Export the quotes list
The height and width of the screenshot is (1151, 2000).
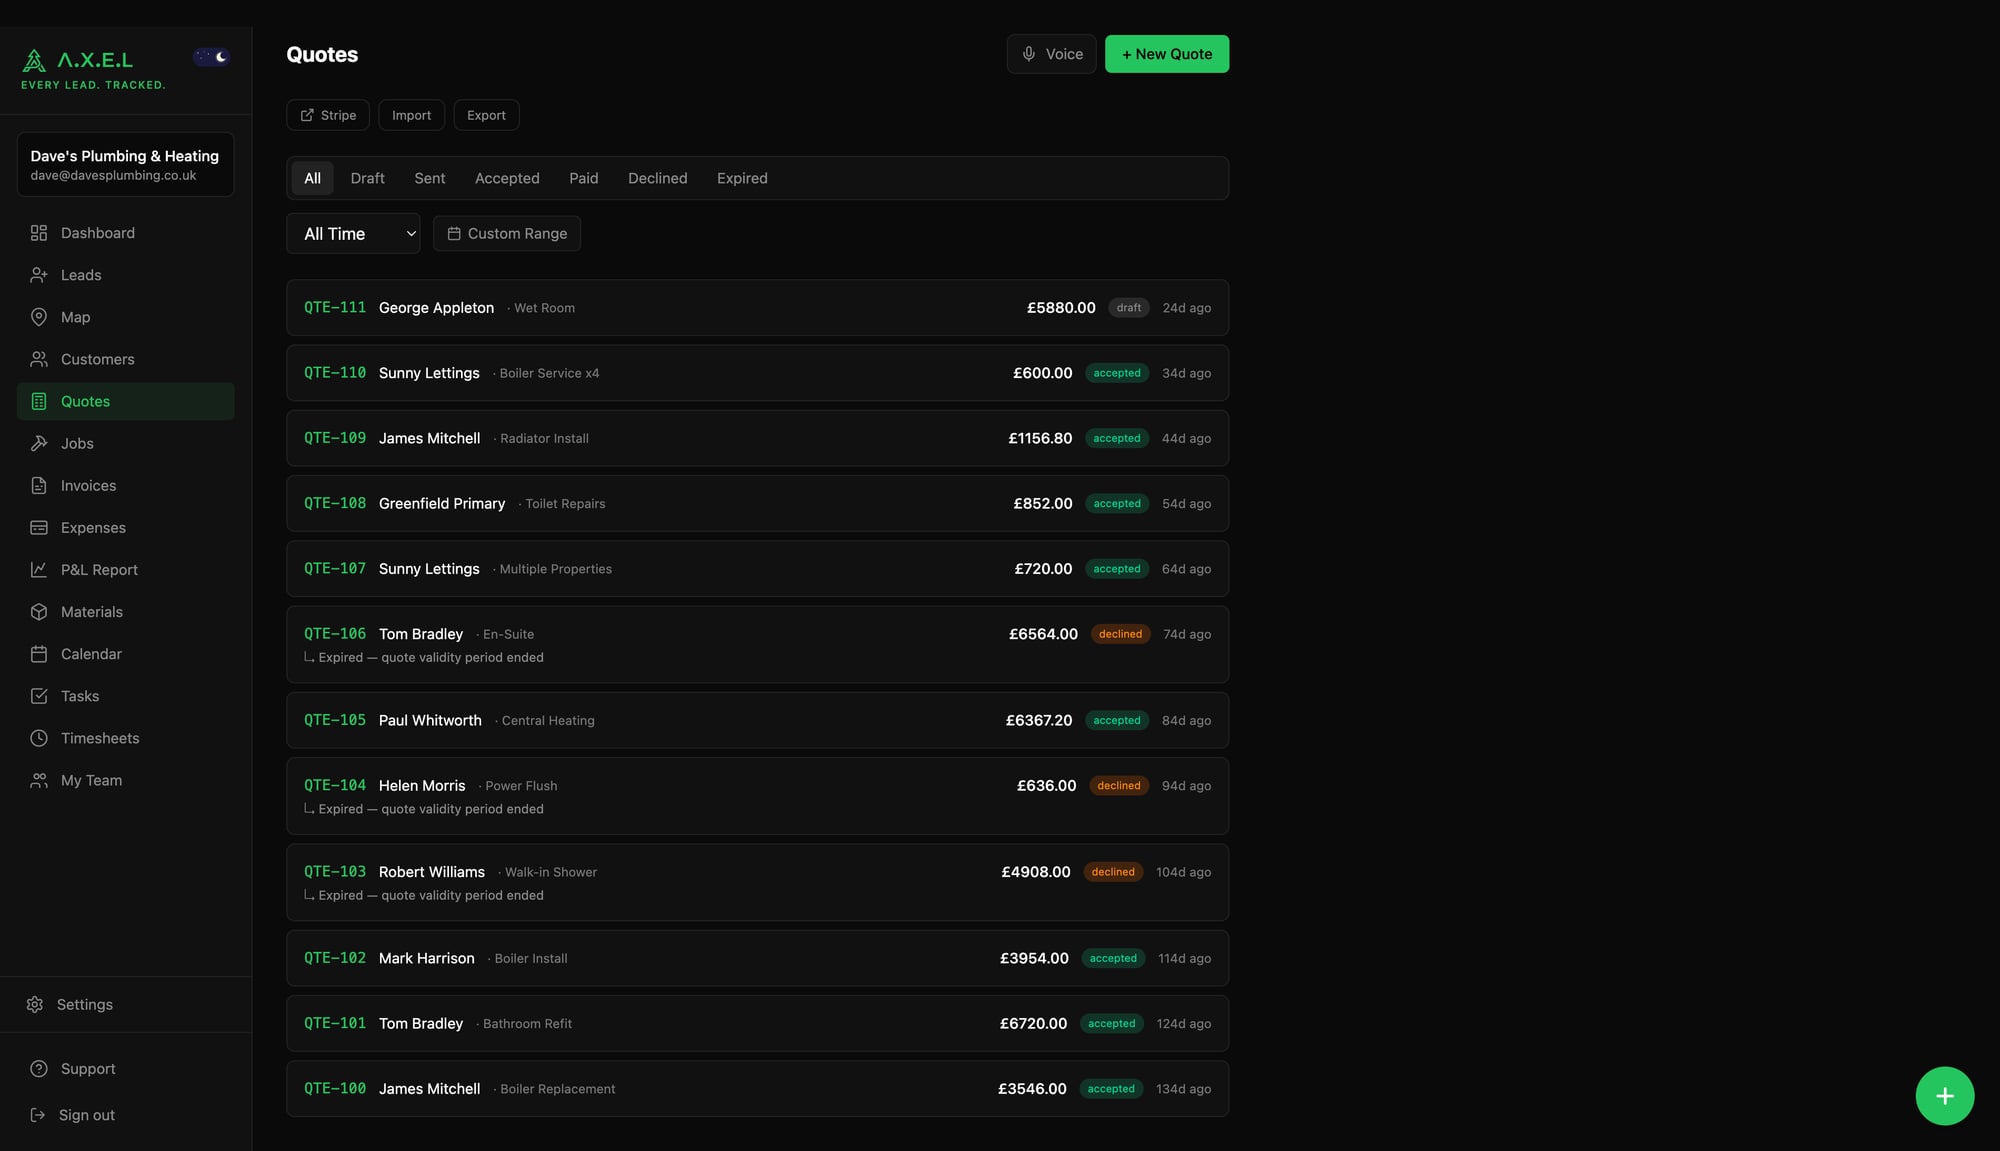click(x=486, y=114)
